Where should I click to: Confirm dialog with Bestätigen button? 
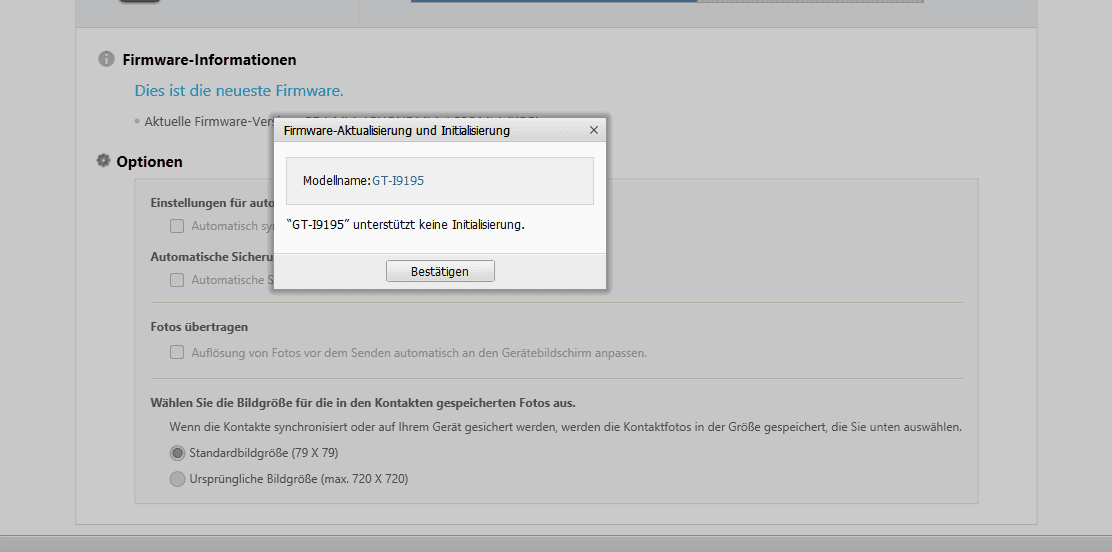pyautogui.click(x=440, y=271)
